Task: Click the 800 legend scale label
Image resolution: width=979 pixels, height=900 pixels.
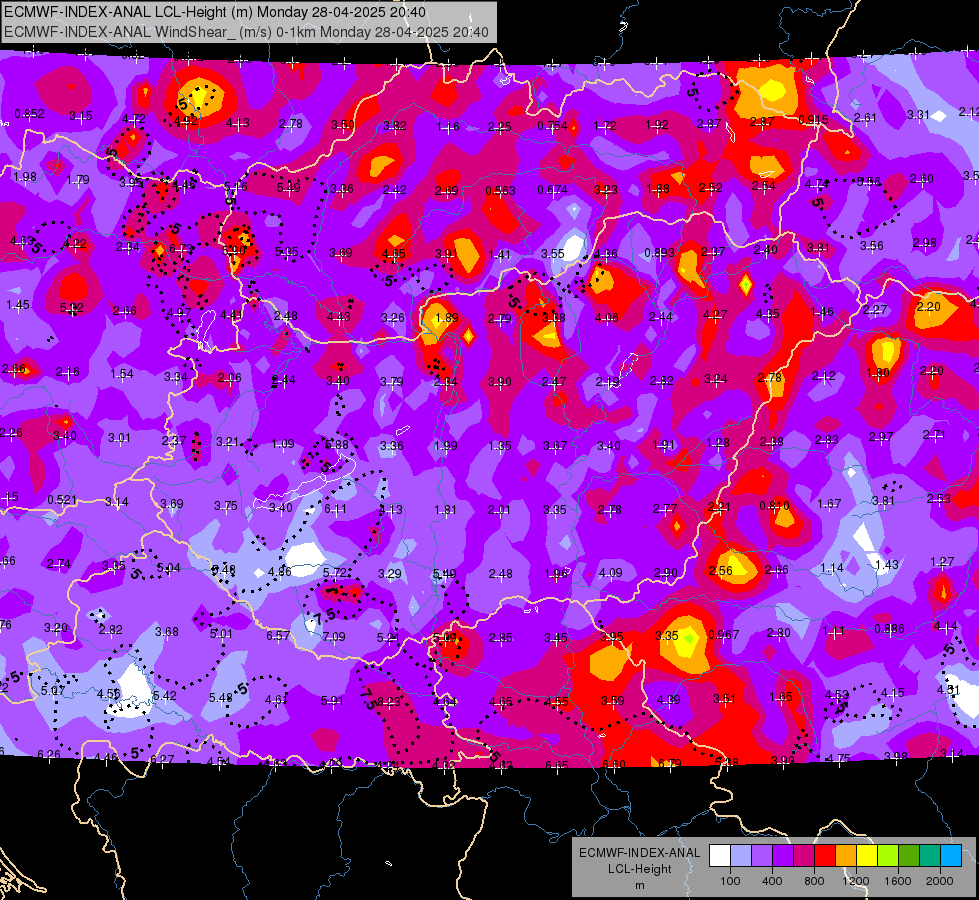Action: pyautogui.click(x=814, y=881)
